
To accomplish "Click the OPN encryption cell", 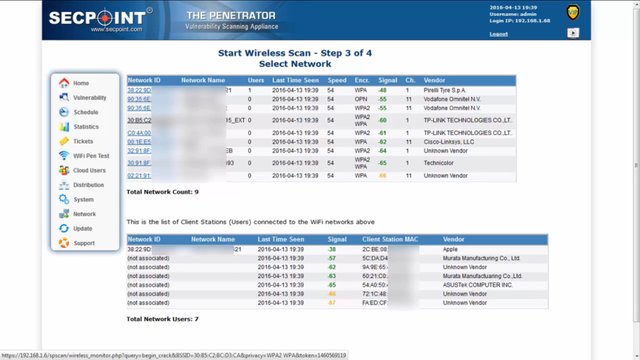I will [361, 99].
